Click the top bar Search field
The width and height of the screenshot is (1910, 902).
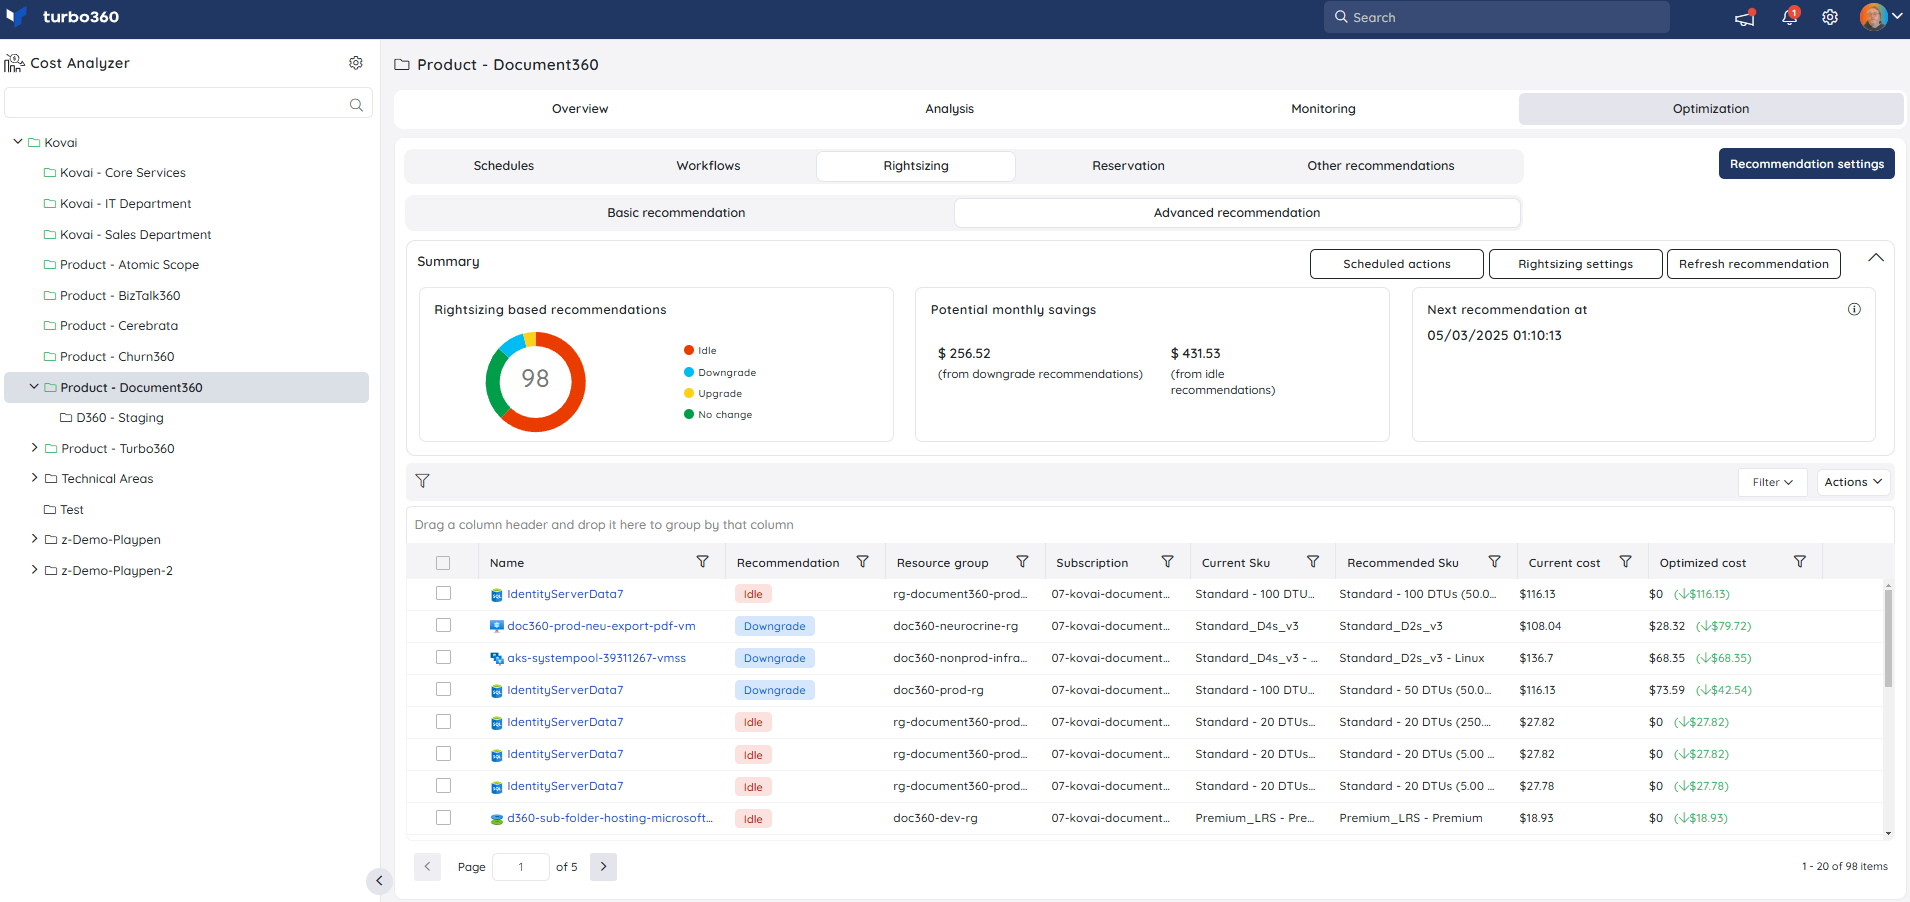[x=1496, y=17]
